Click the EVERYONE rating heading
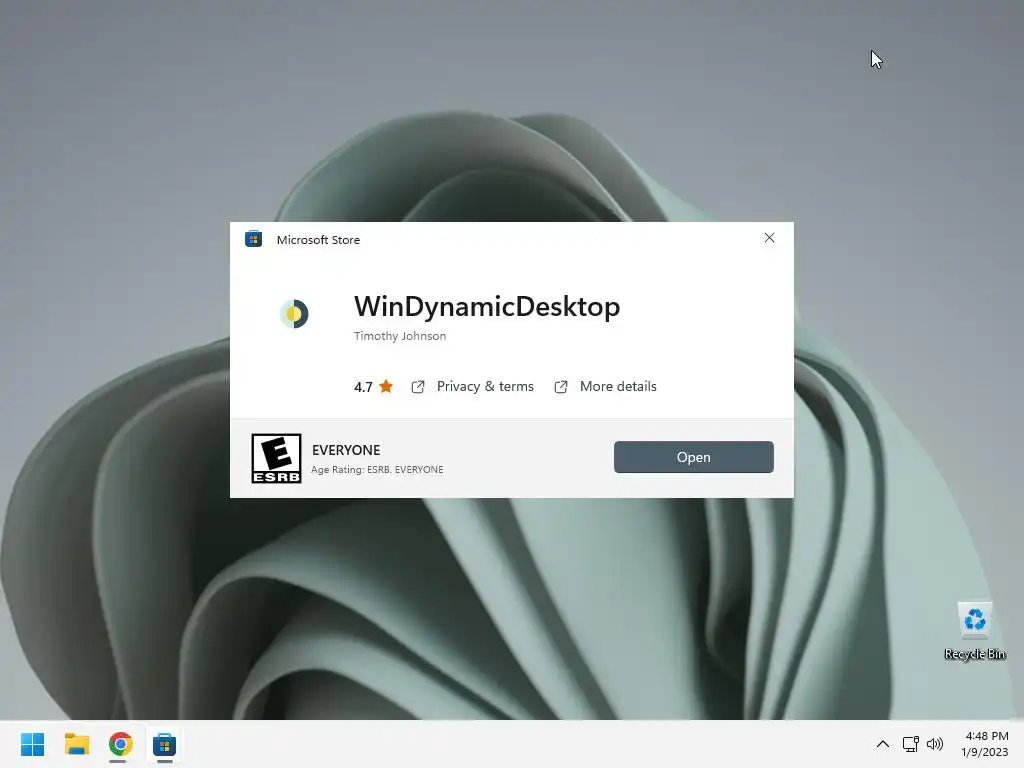The height and width of the screenshot is (768, 1024). (346, 450)
